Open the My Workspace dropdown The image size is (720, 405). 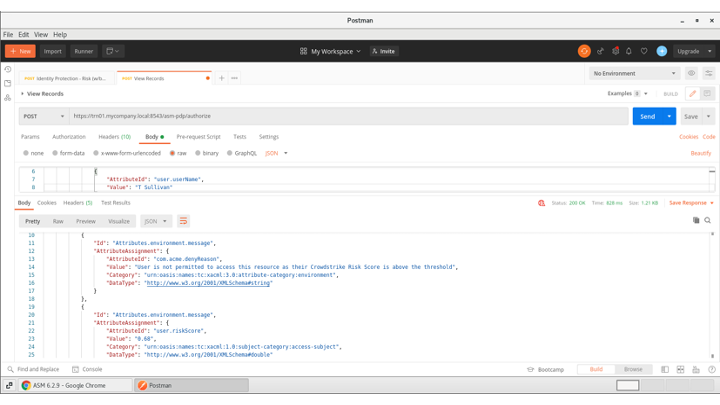point(331,51)
